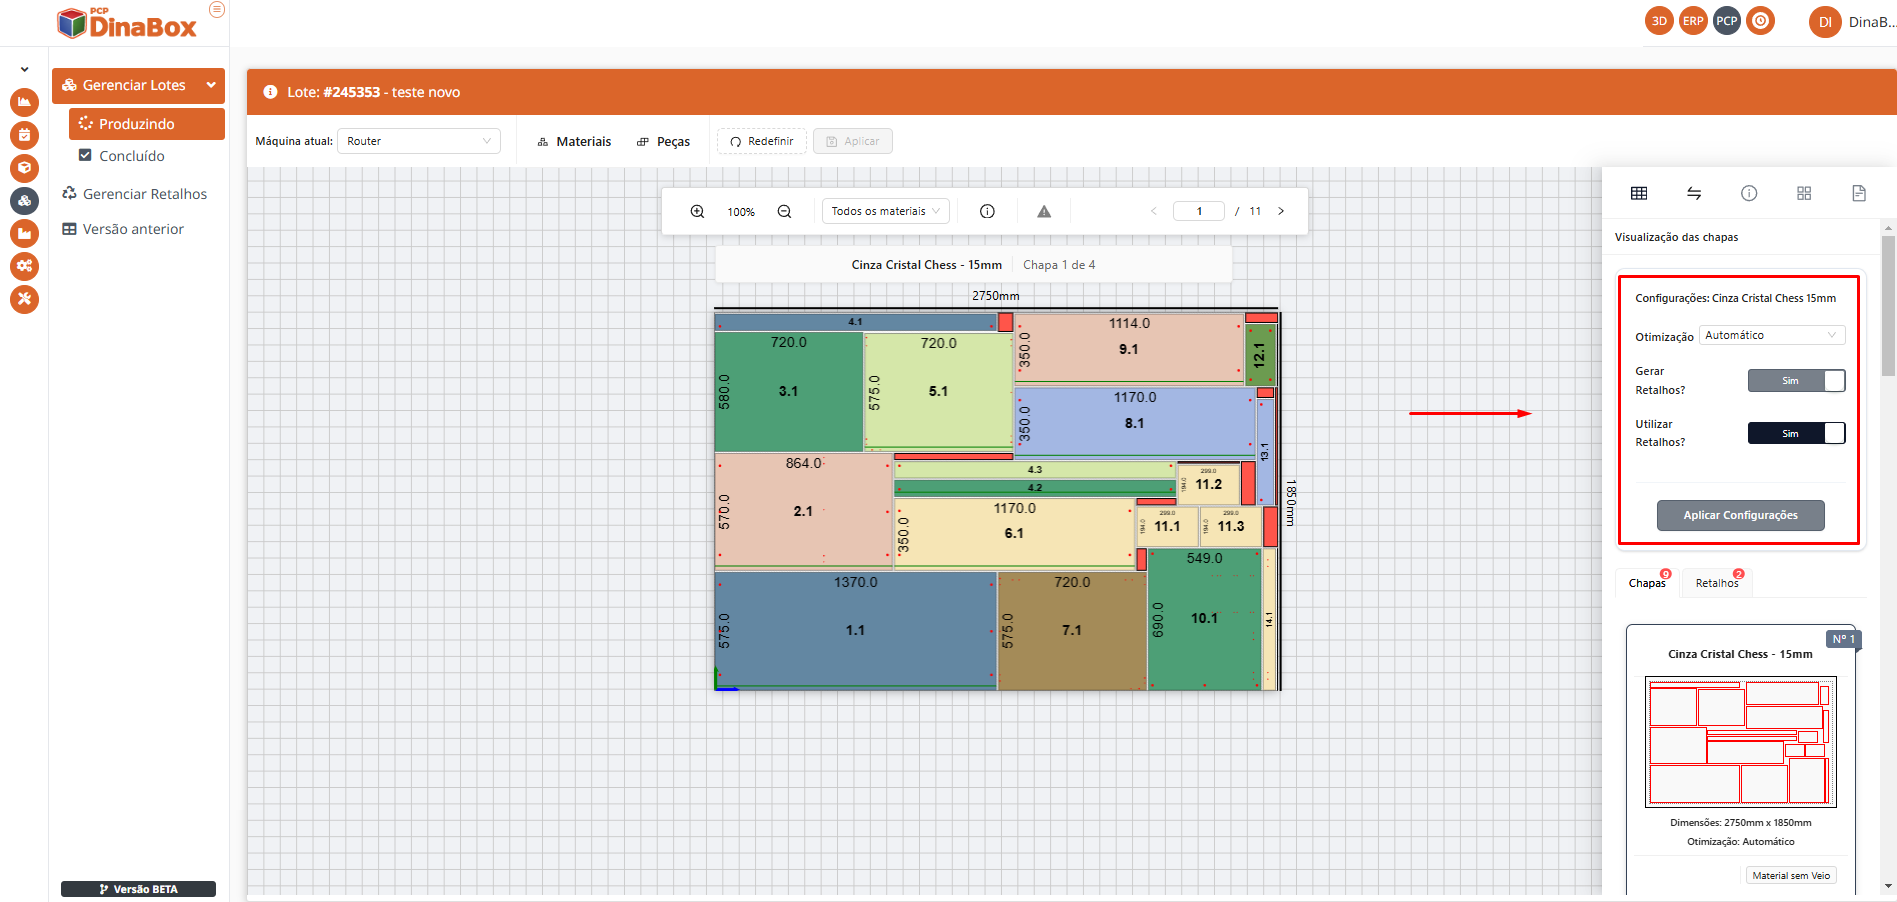Toggle the Utilizar Retalhos switch
Image resolution: width=1897 pixels, height=902 pixels.
coord(1796,433)
